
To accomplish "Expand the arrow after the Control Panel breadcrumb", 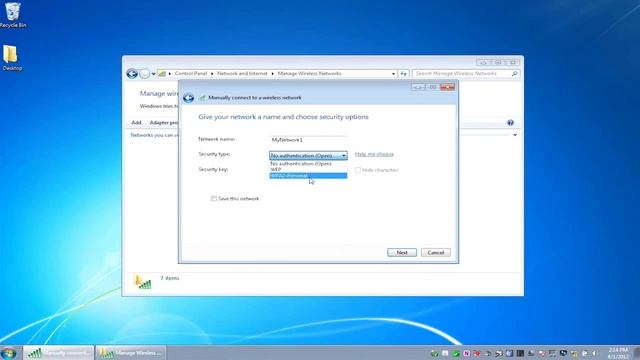I will click(212, 73).
